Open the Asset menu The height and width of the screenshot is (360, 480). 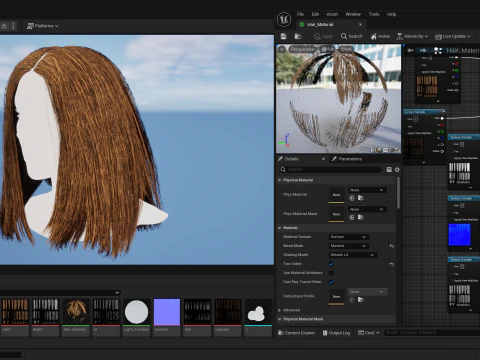(x=332, y=14)
